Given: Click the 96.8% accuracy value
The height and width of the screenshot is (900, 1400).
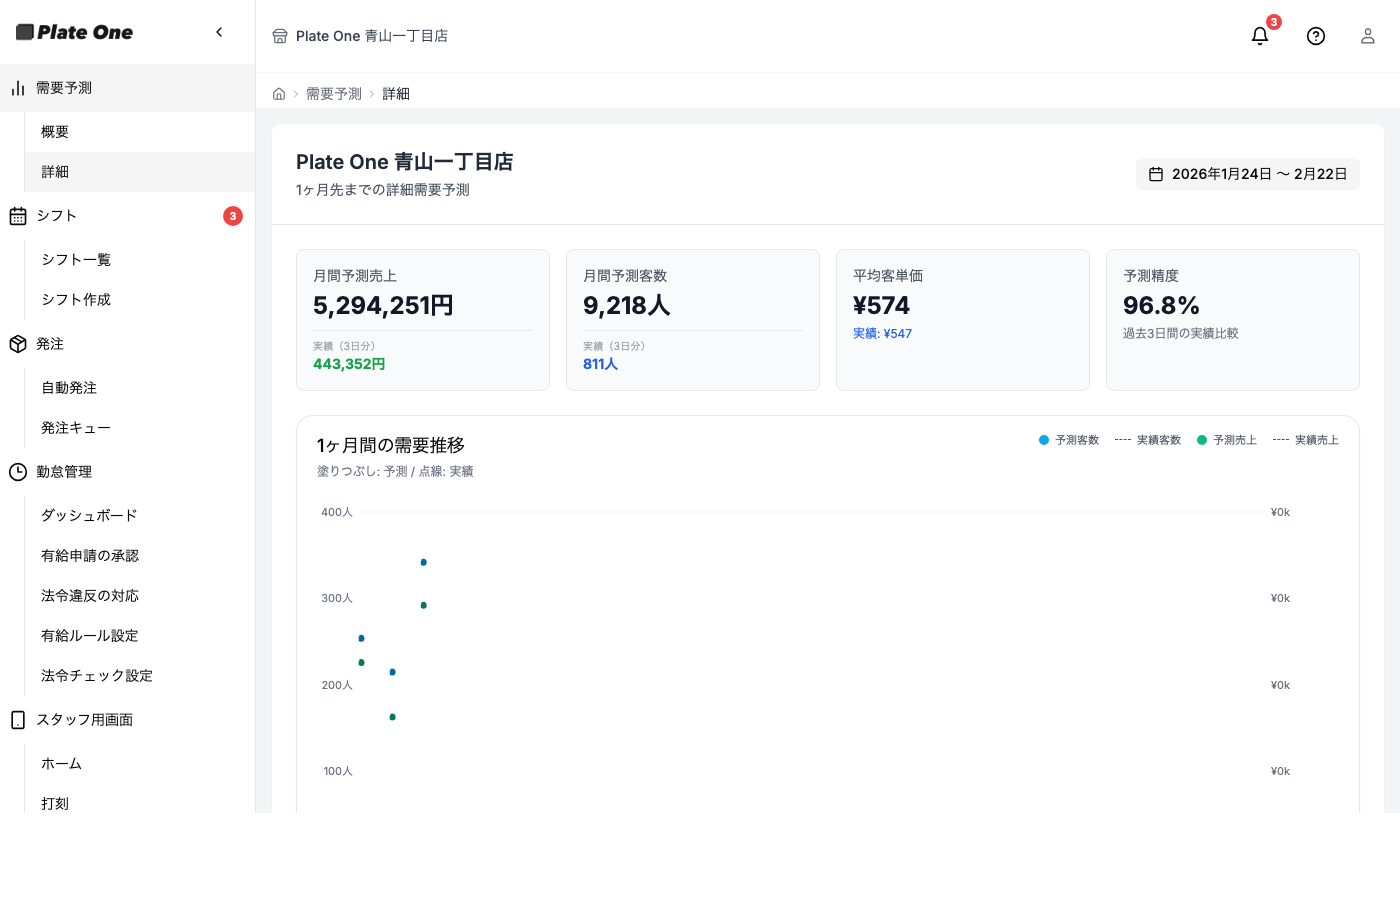Looking at the screenshot, I should pyautogui.click(x=1161, y=305).
